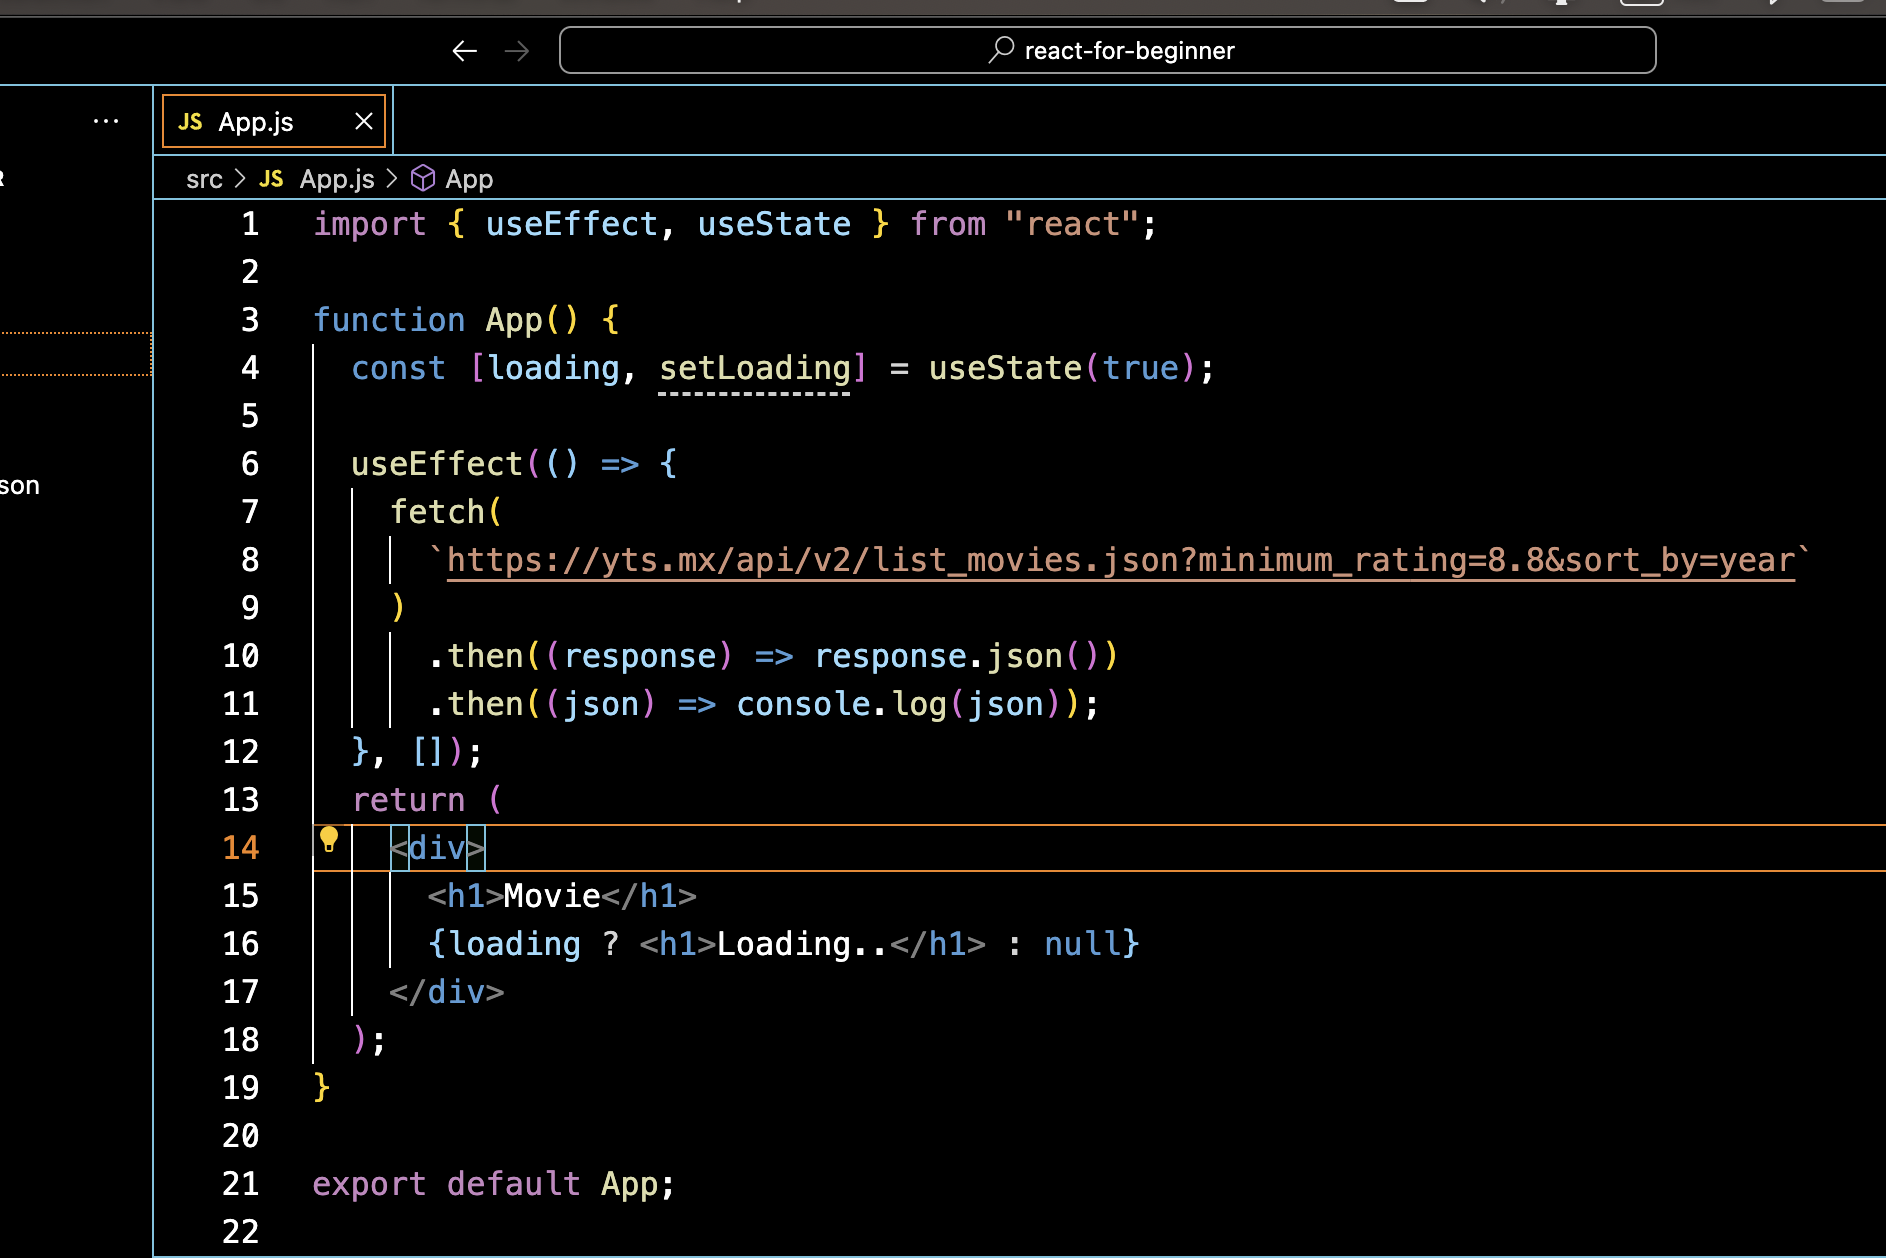This screenshot has width=1886, height=1258.
Task: Open the react-for-beginner search bar
Action: click(x=1107, y=50)
